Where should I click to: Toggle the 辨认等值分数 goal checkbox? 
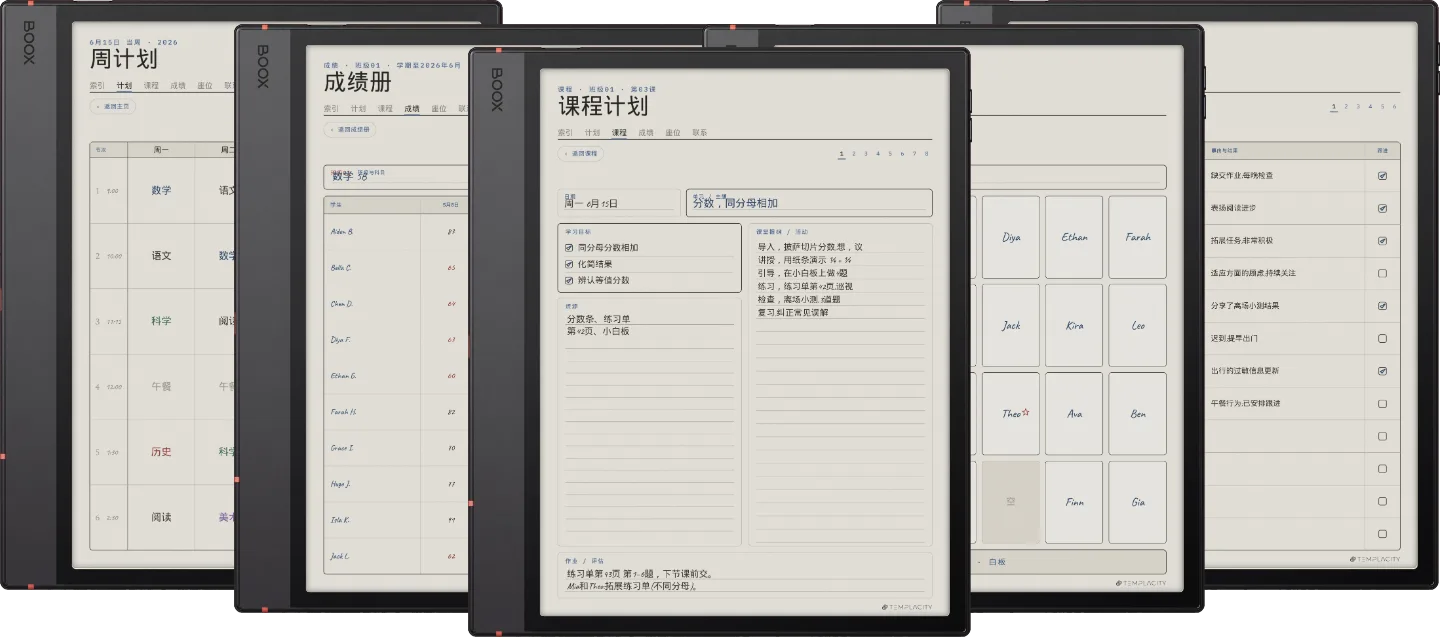[x=569, y=280]
